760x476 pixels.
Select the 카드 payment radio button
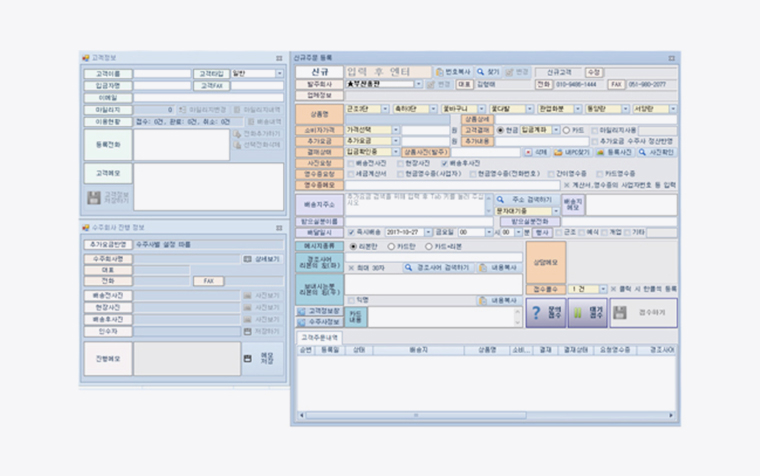click(x=567, y=130)
